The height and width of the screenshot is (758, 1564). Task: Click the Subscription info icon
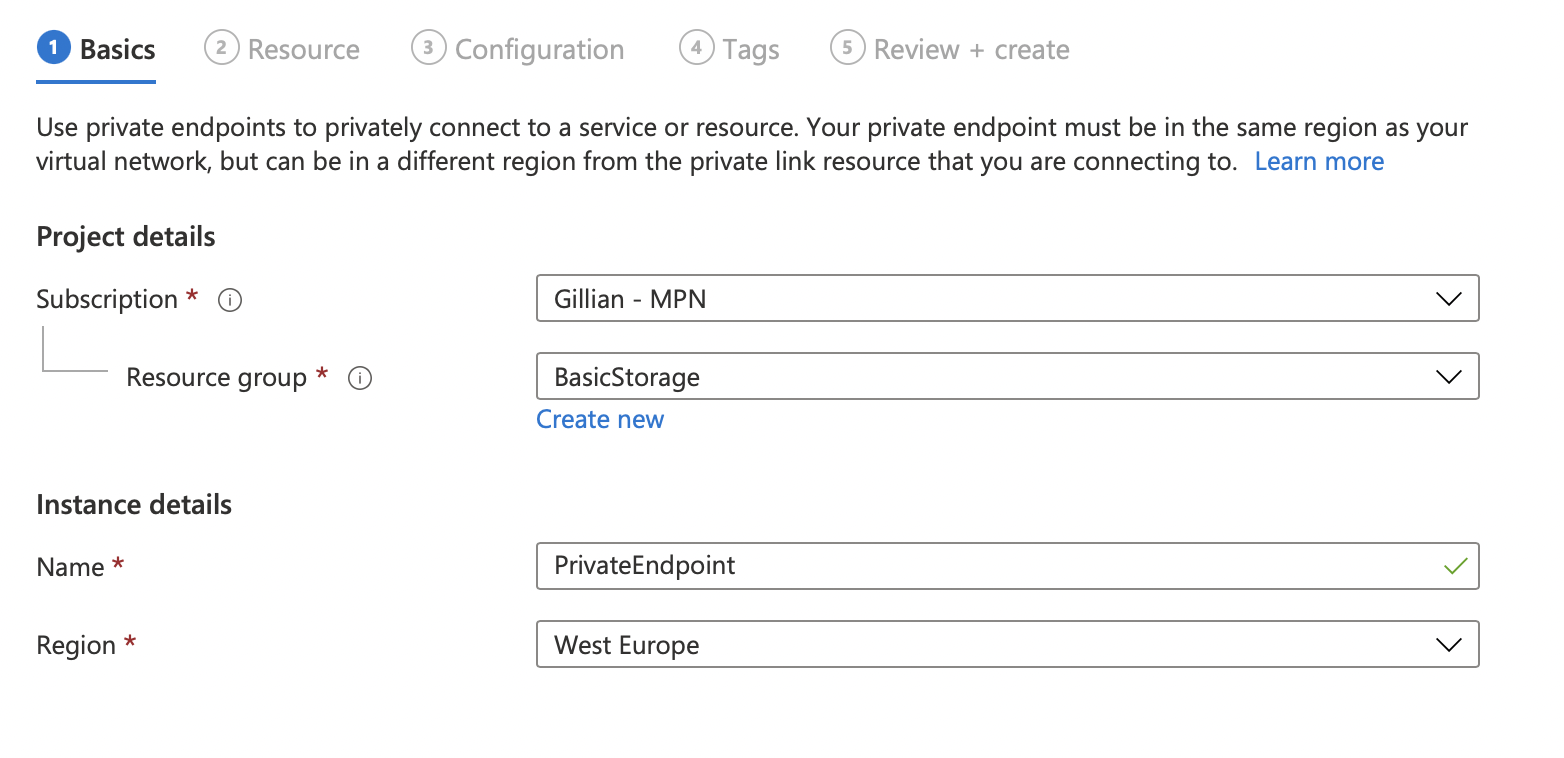(x=229, y=299)
